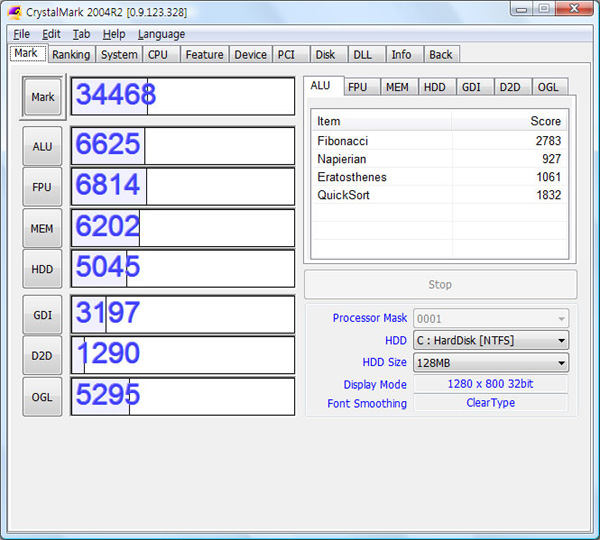The width and height of the screenshot is (600, 540).
Task: Select the Napierian row
Action: point(439,159)
